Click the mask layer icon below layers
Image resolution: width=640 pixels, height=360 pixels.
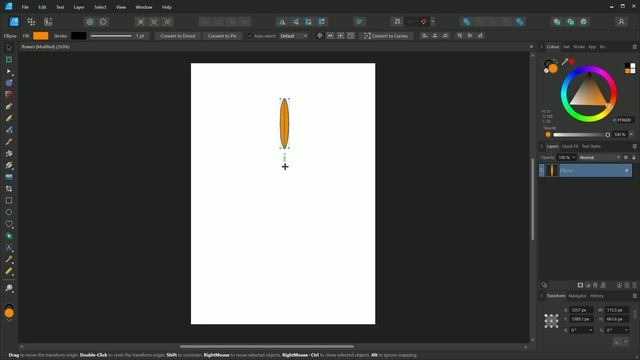580,285
